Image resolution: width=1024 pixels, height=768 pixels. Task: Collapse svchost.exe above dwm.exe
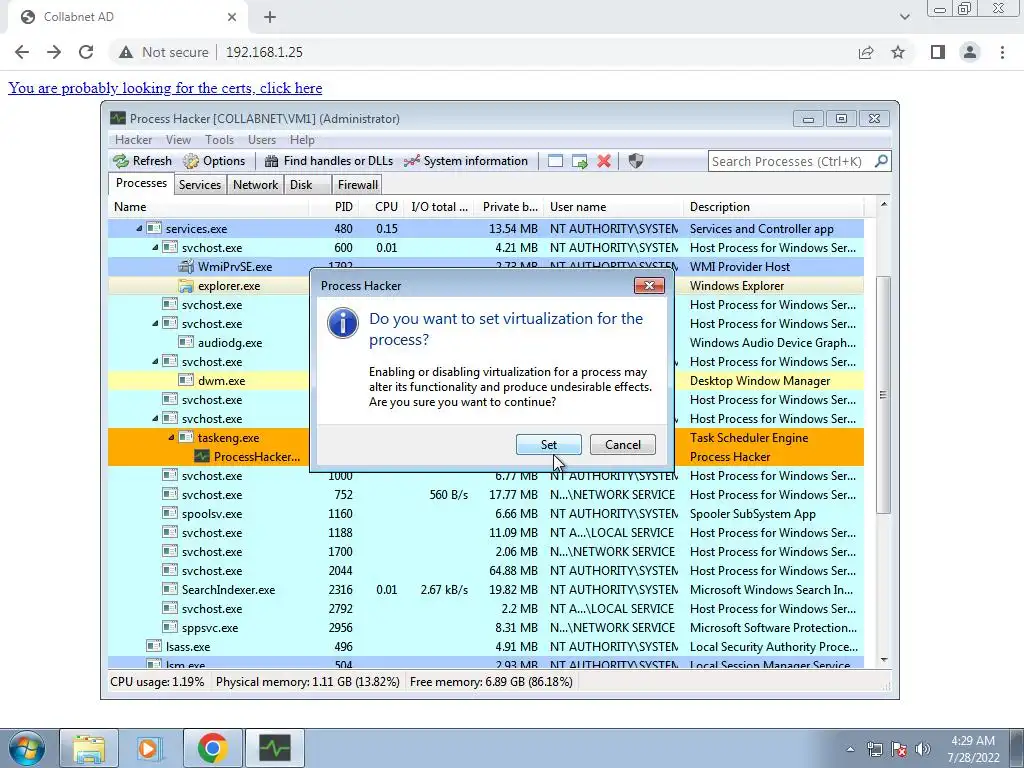click(x=155, y=362)
